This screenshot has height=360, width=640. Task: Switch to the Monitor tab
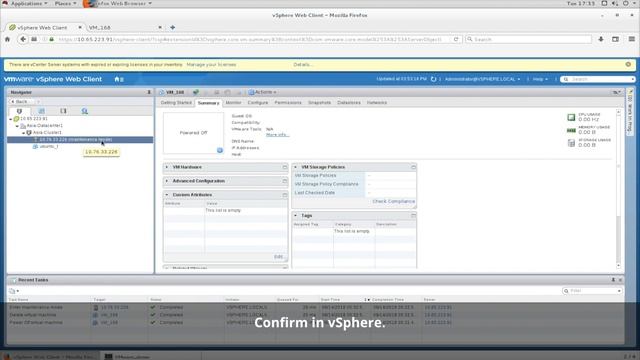pyautogui.click(x=233, y=103)
